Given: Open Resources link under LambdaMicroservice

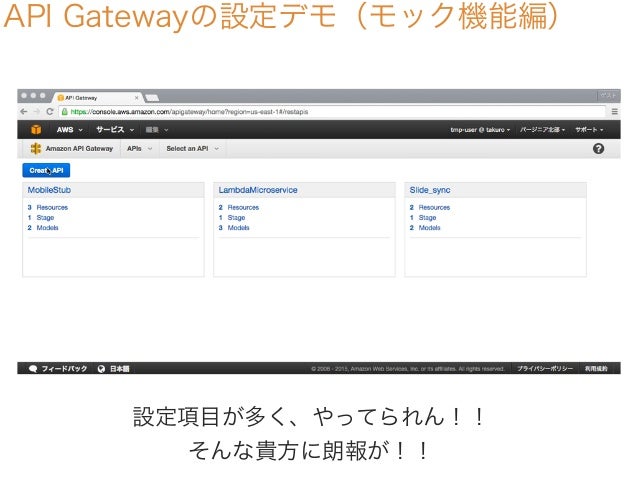Looking at the screenshot, I should (243, 208).
